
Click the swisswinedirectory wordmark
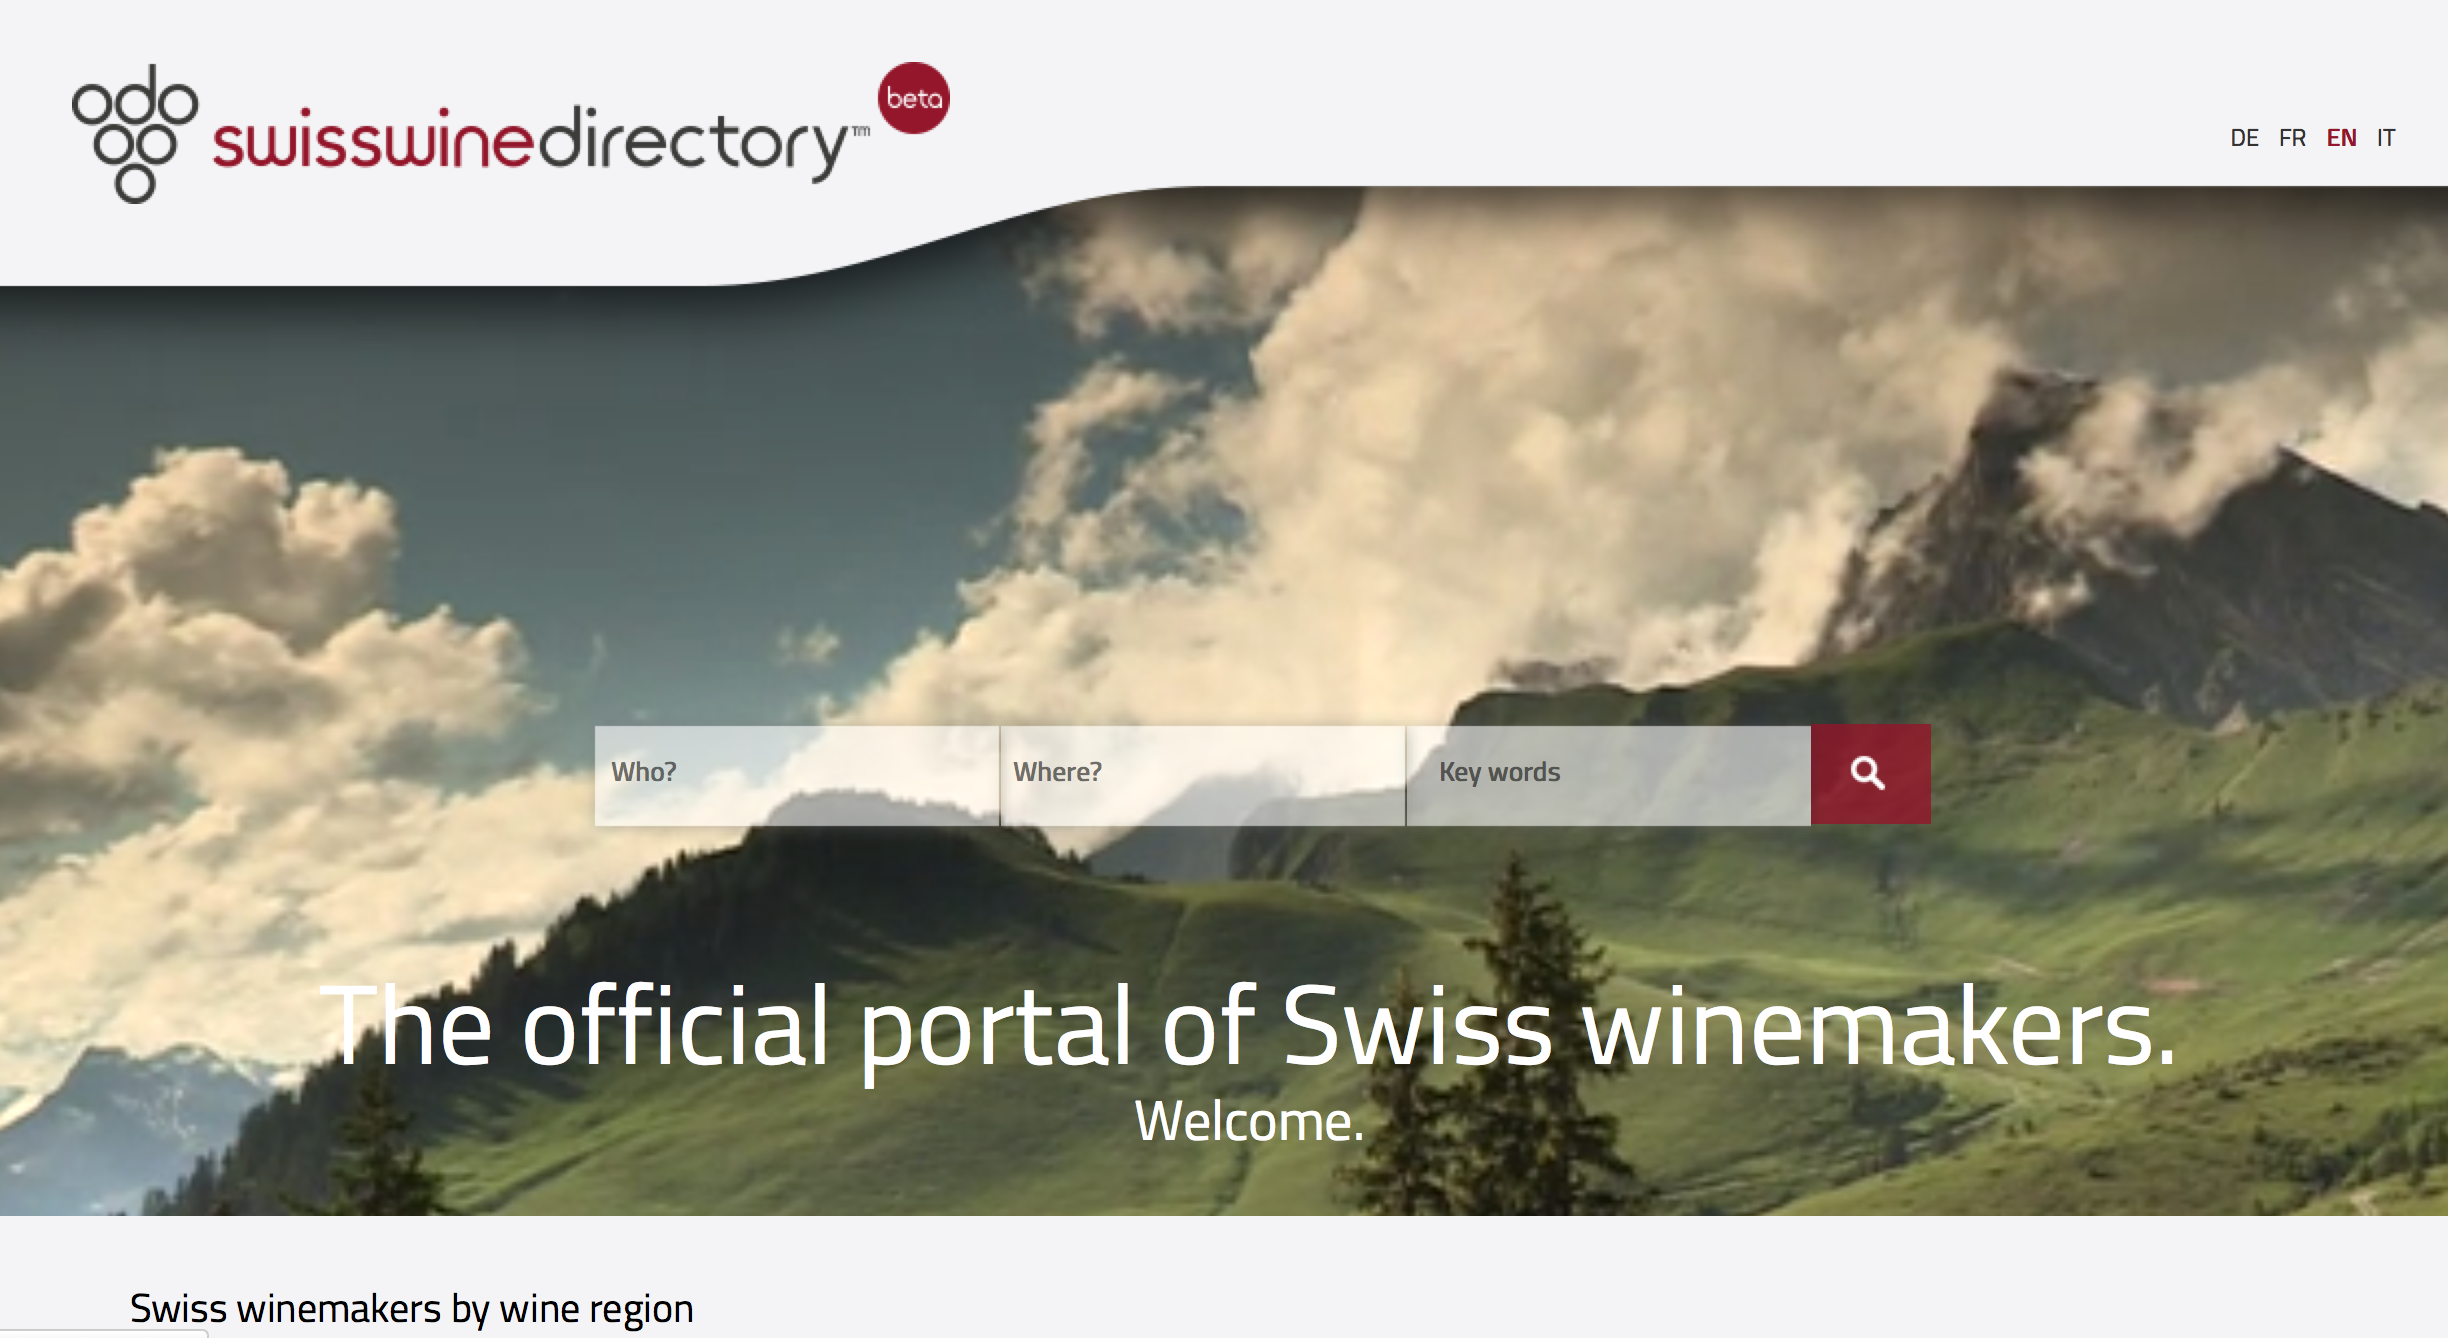(x=541, y=143)
